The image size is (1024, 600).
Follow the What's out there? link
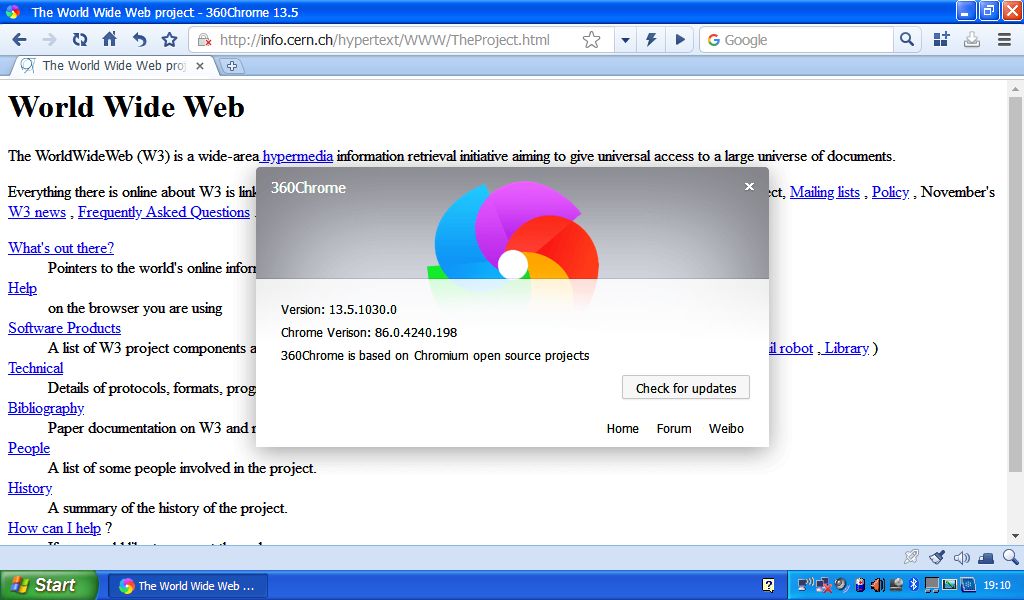click(61, 248)
